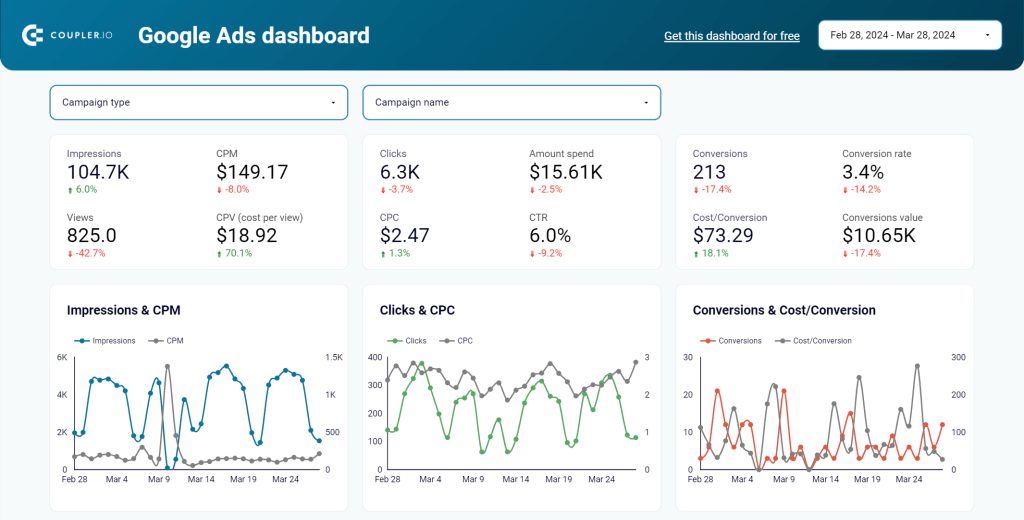Click the green 6.0% Impressions change indicator

[82, 189]
